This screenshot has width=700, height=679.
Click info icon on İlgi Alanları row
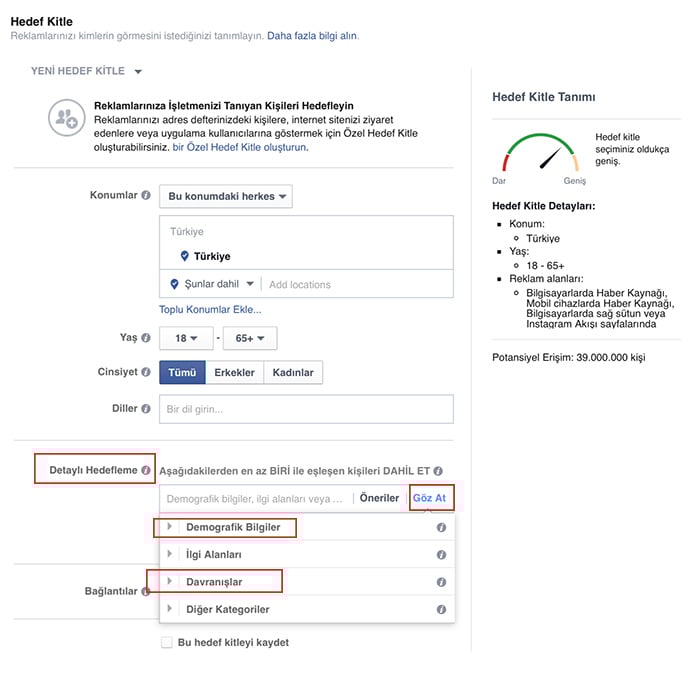point(442,555)
